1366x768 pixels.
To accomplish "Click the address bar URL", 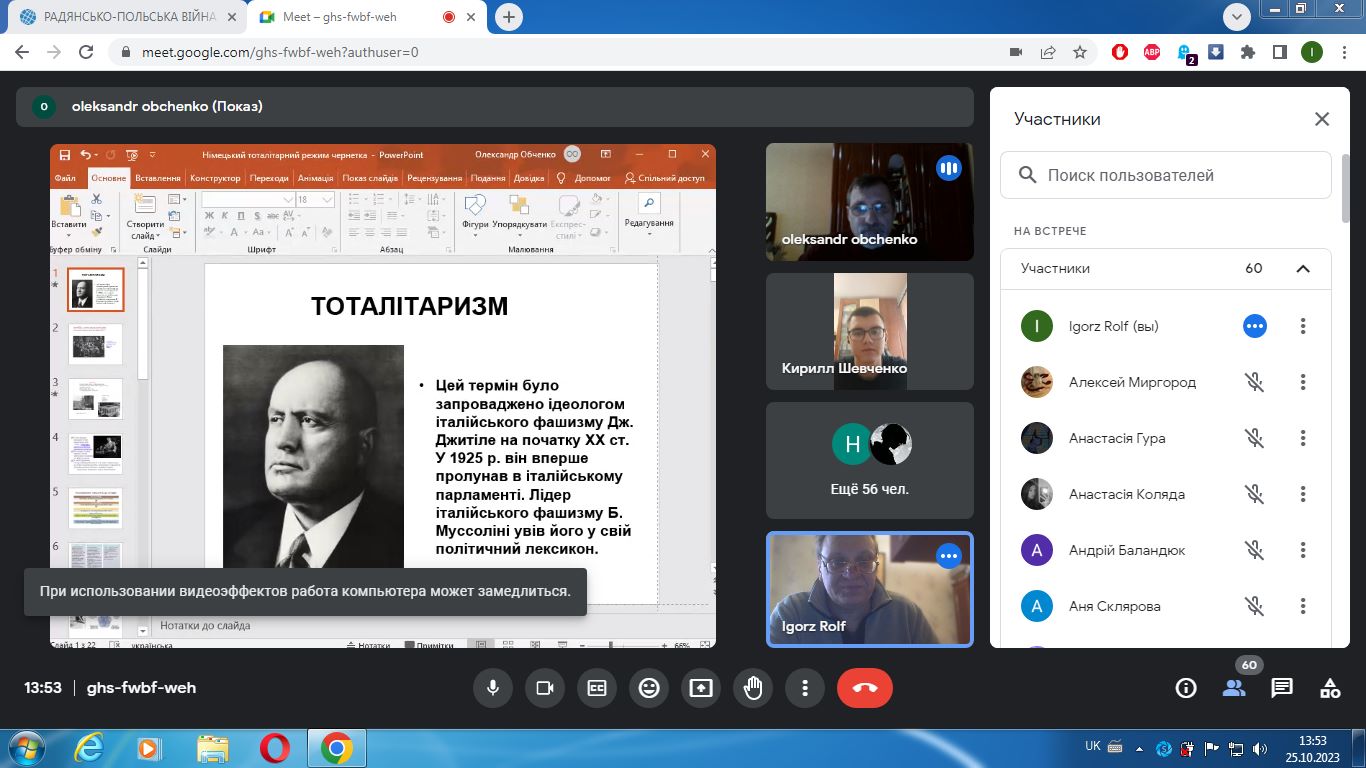I will pos(282,52).
